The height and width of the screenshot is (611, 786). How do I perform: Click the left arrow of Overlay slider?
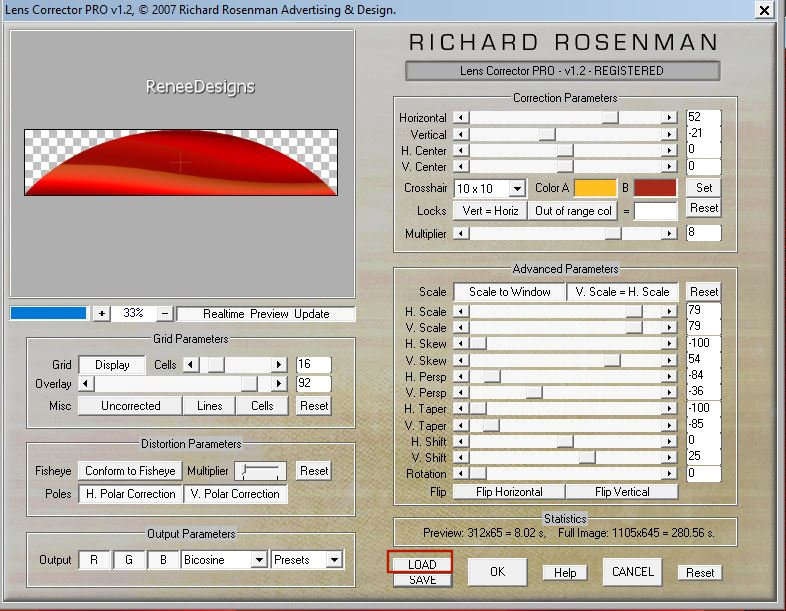click(86, 384)
